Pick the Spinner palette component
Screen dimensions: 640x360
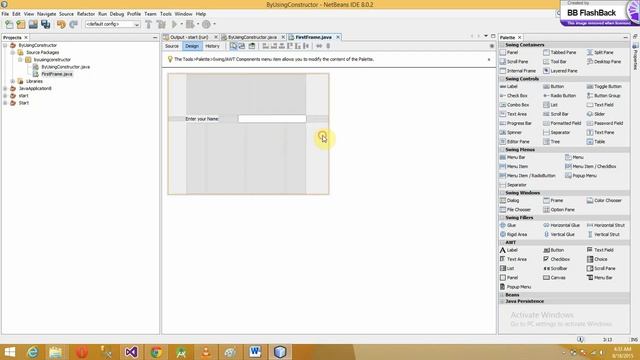511,133
